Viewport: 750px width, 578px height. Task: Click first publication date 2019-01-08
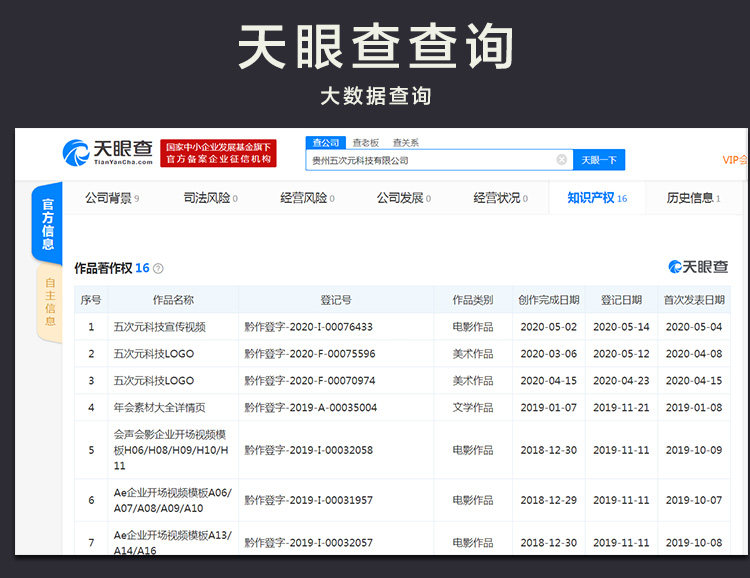(x=694, y=407)
